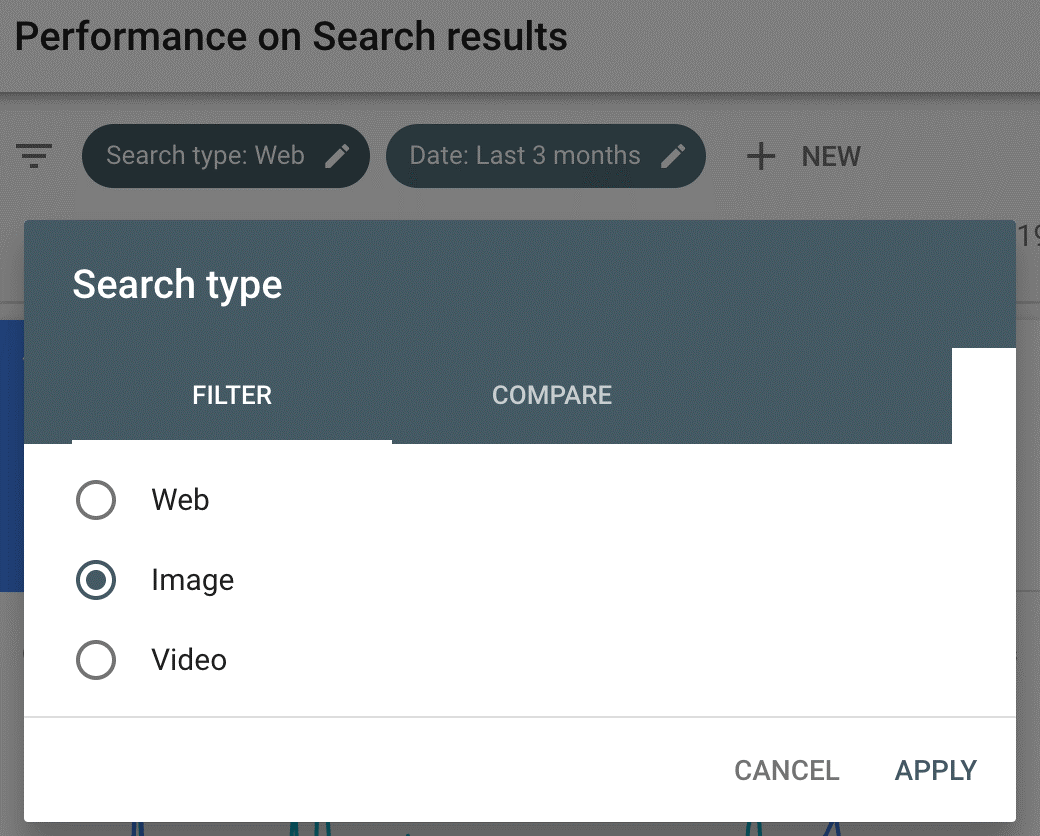Image resolution: width=1040 pixels, height=836 pixels.
Task: Open the Date: Last 3 months chip
Action: coord(545,156)
